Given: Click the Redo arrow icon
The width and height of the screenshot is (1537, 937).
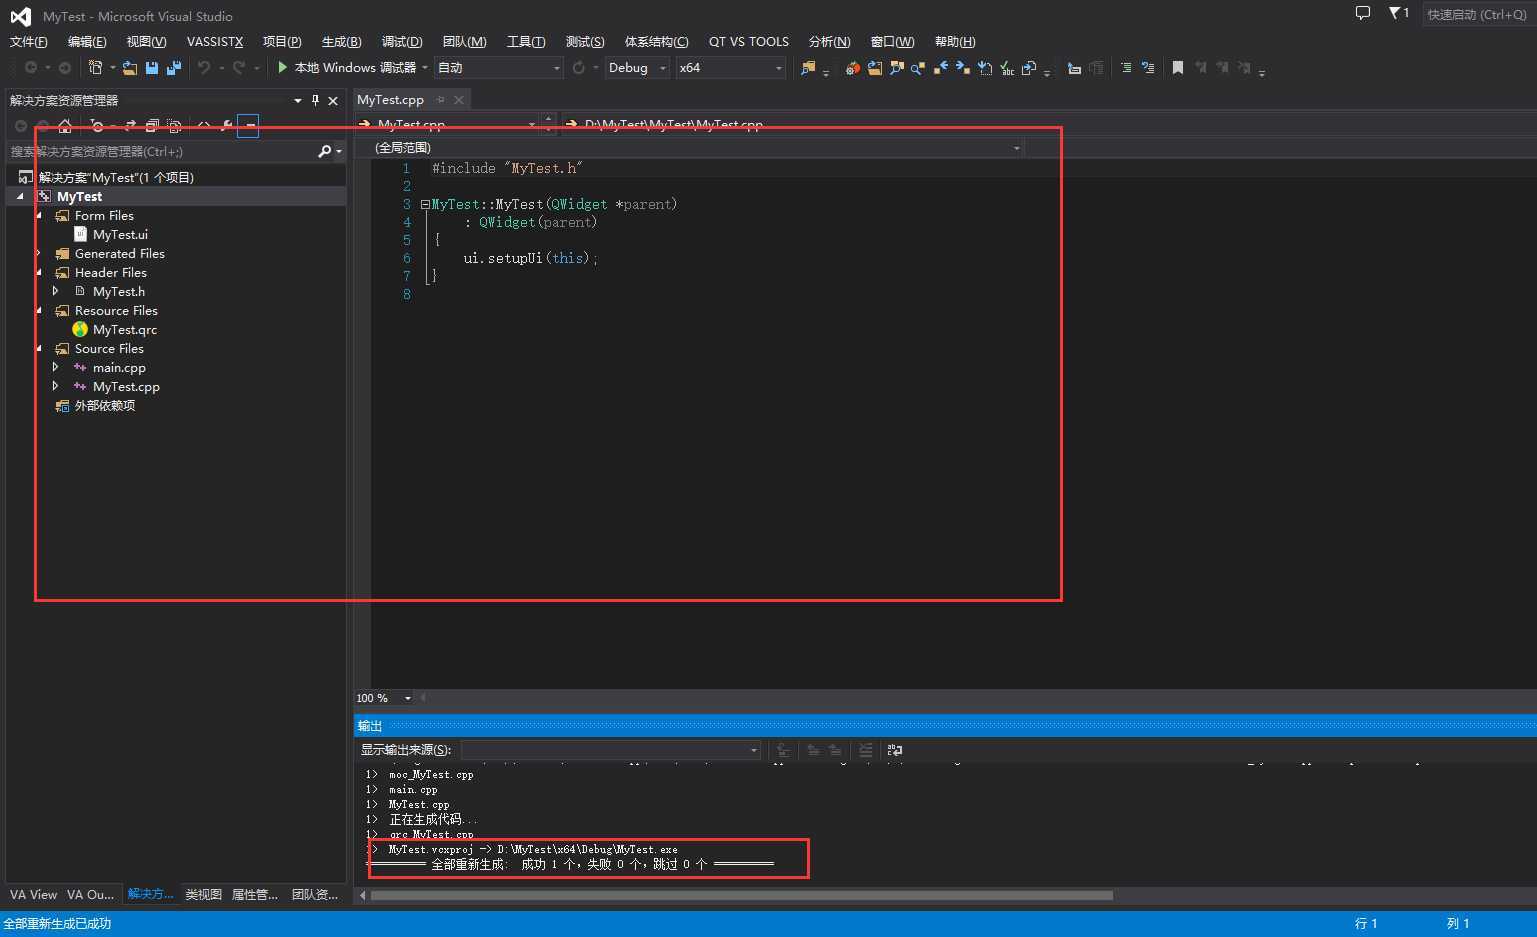Looking at the screenshot, I should coord(239,67).
